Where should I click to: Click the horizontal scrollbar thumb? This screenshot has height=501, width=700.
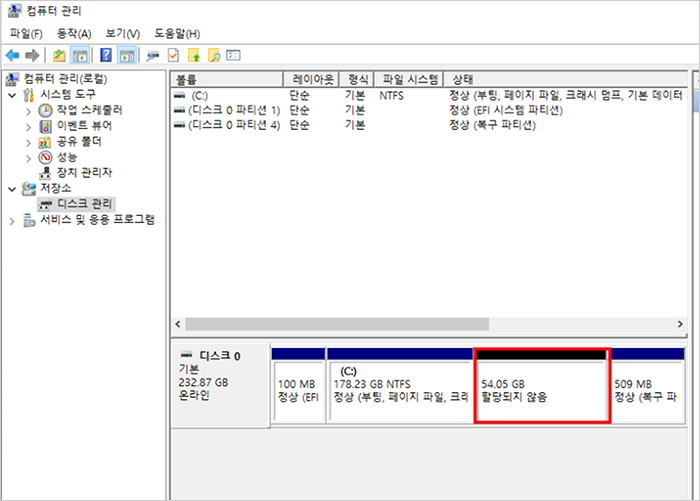coord(337,324)
